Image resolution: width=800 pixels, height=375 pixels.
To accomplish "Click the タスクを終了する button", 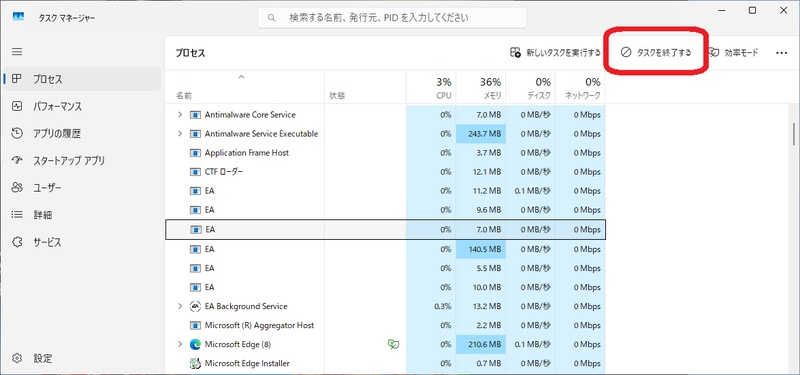I will 656,53.
